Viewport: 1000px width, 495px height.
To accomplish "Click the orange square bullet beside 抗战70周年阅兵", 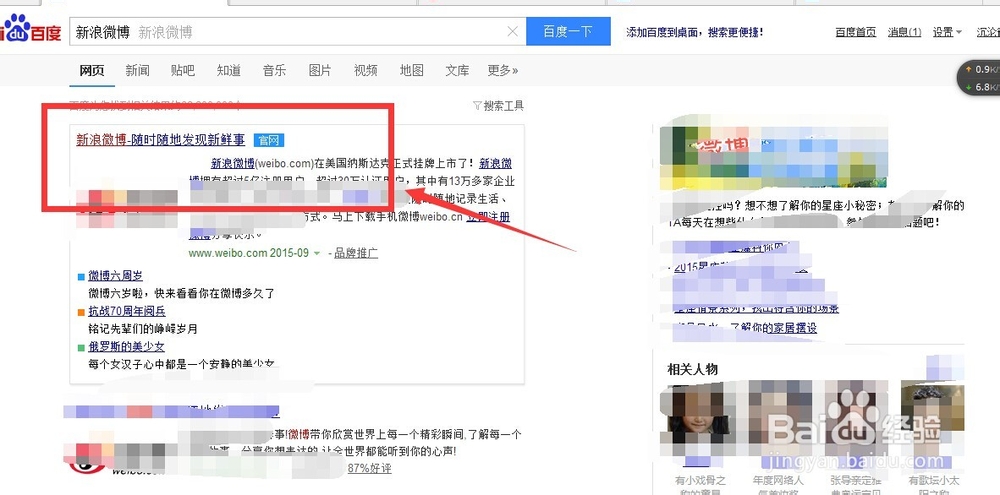I will [81, 312].
